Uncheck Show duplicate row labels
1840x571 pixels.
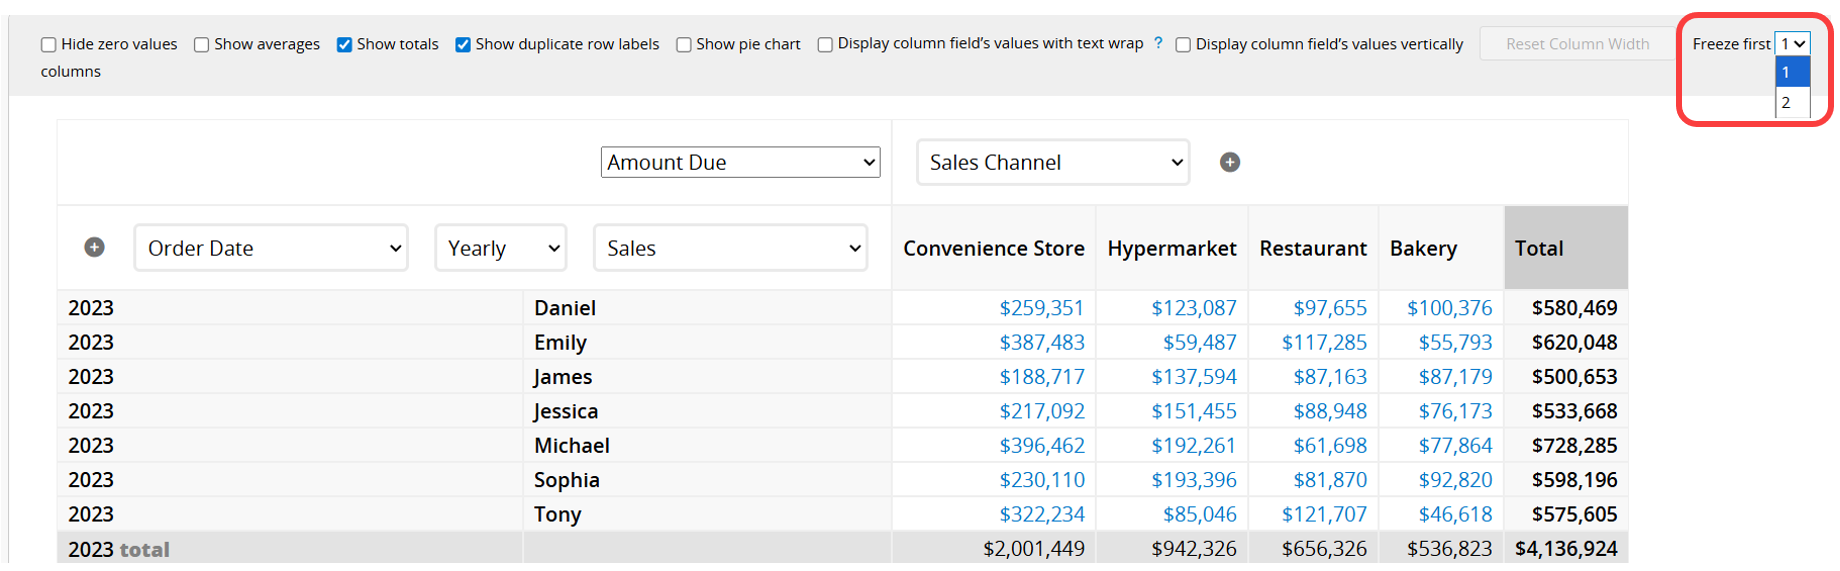pyautogui.click(x=463, y=45)
